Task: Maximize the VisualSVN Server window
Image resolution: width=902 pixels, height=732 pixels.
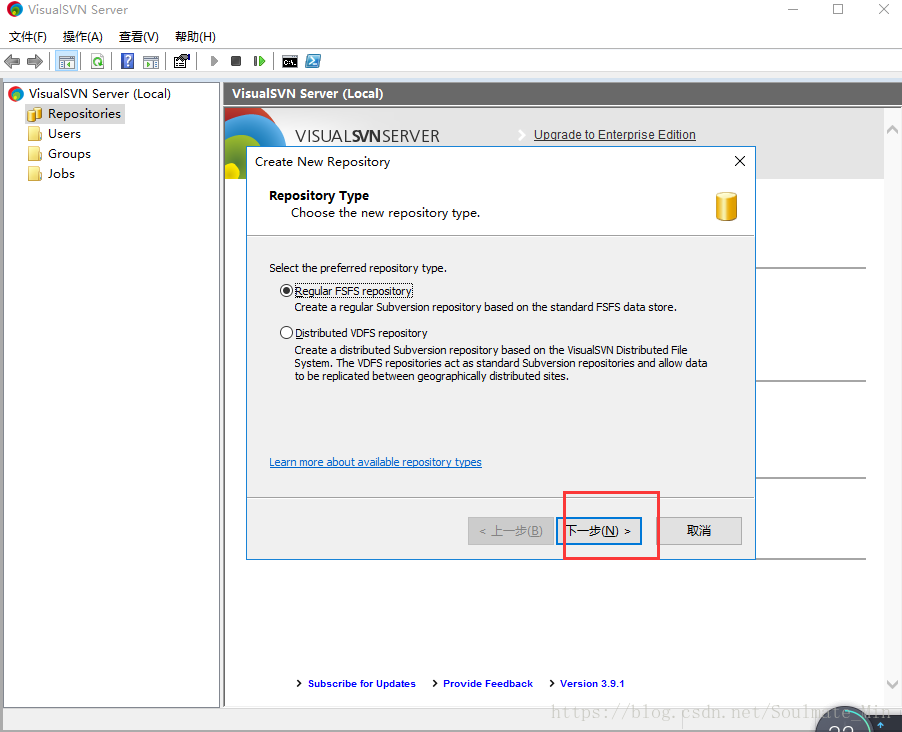Action: pos(838,9)
